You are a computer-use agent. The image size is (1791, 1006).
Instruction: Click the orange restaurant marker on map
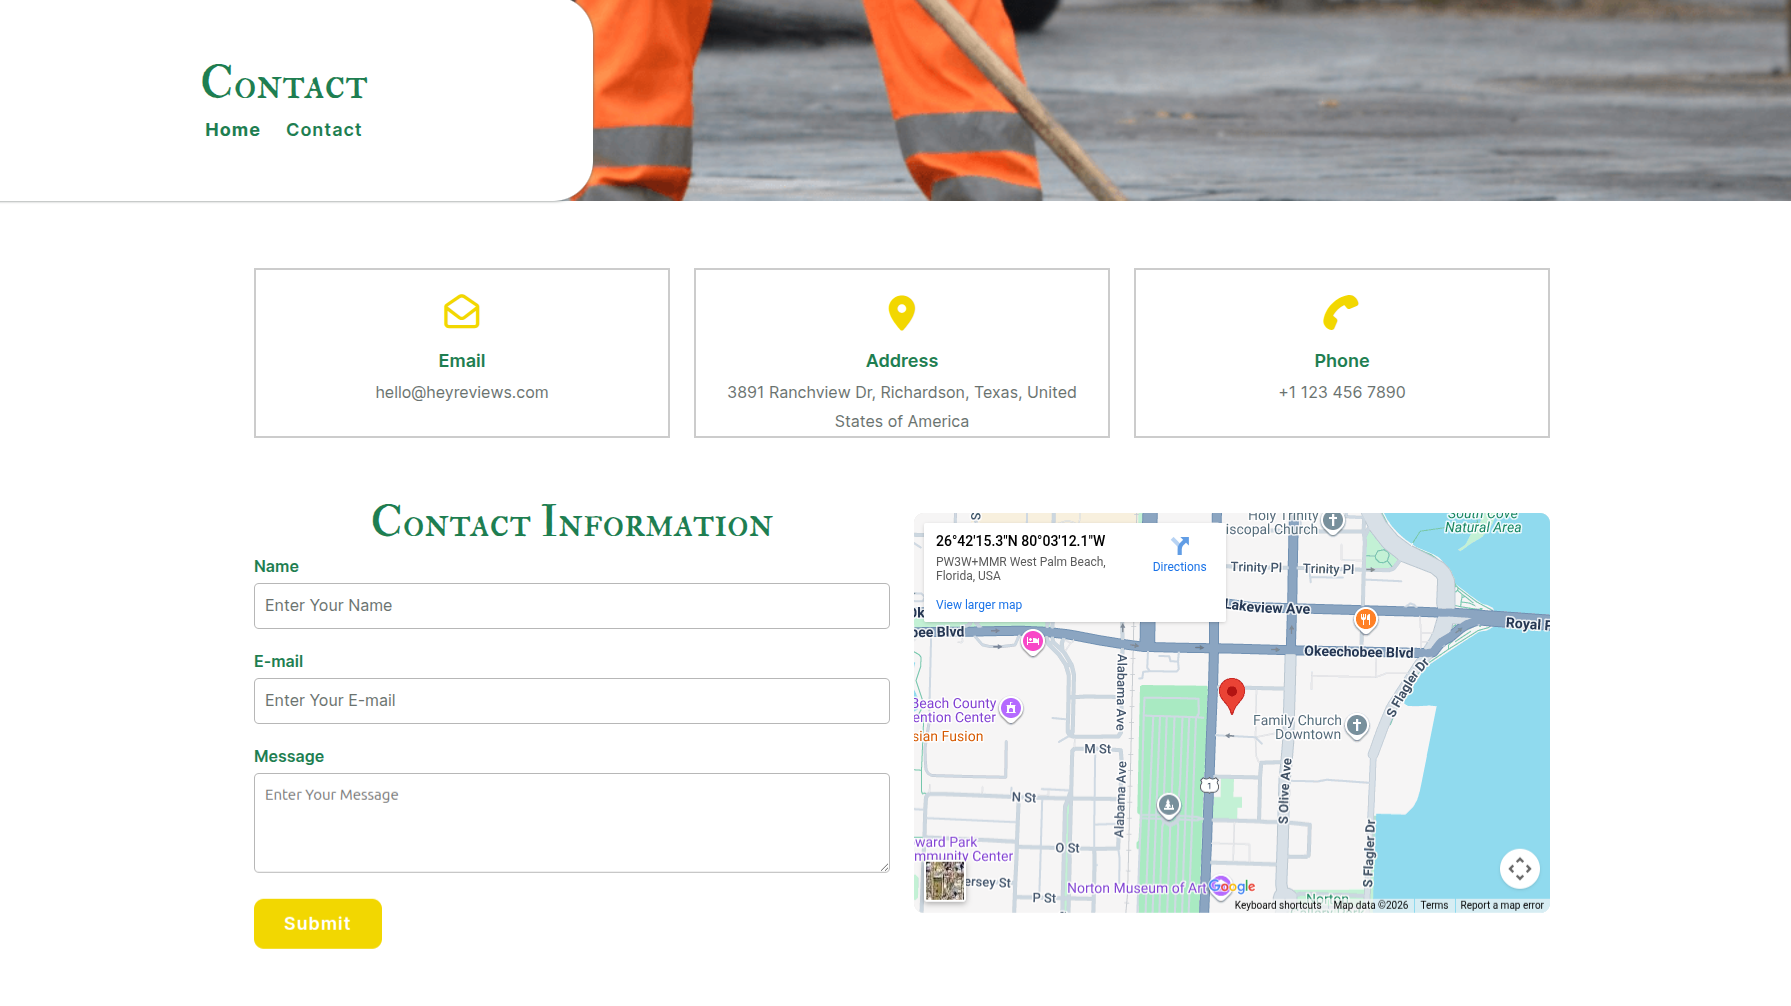pos(1365,619)
